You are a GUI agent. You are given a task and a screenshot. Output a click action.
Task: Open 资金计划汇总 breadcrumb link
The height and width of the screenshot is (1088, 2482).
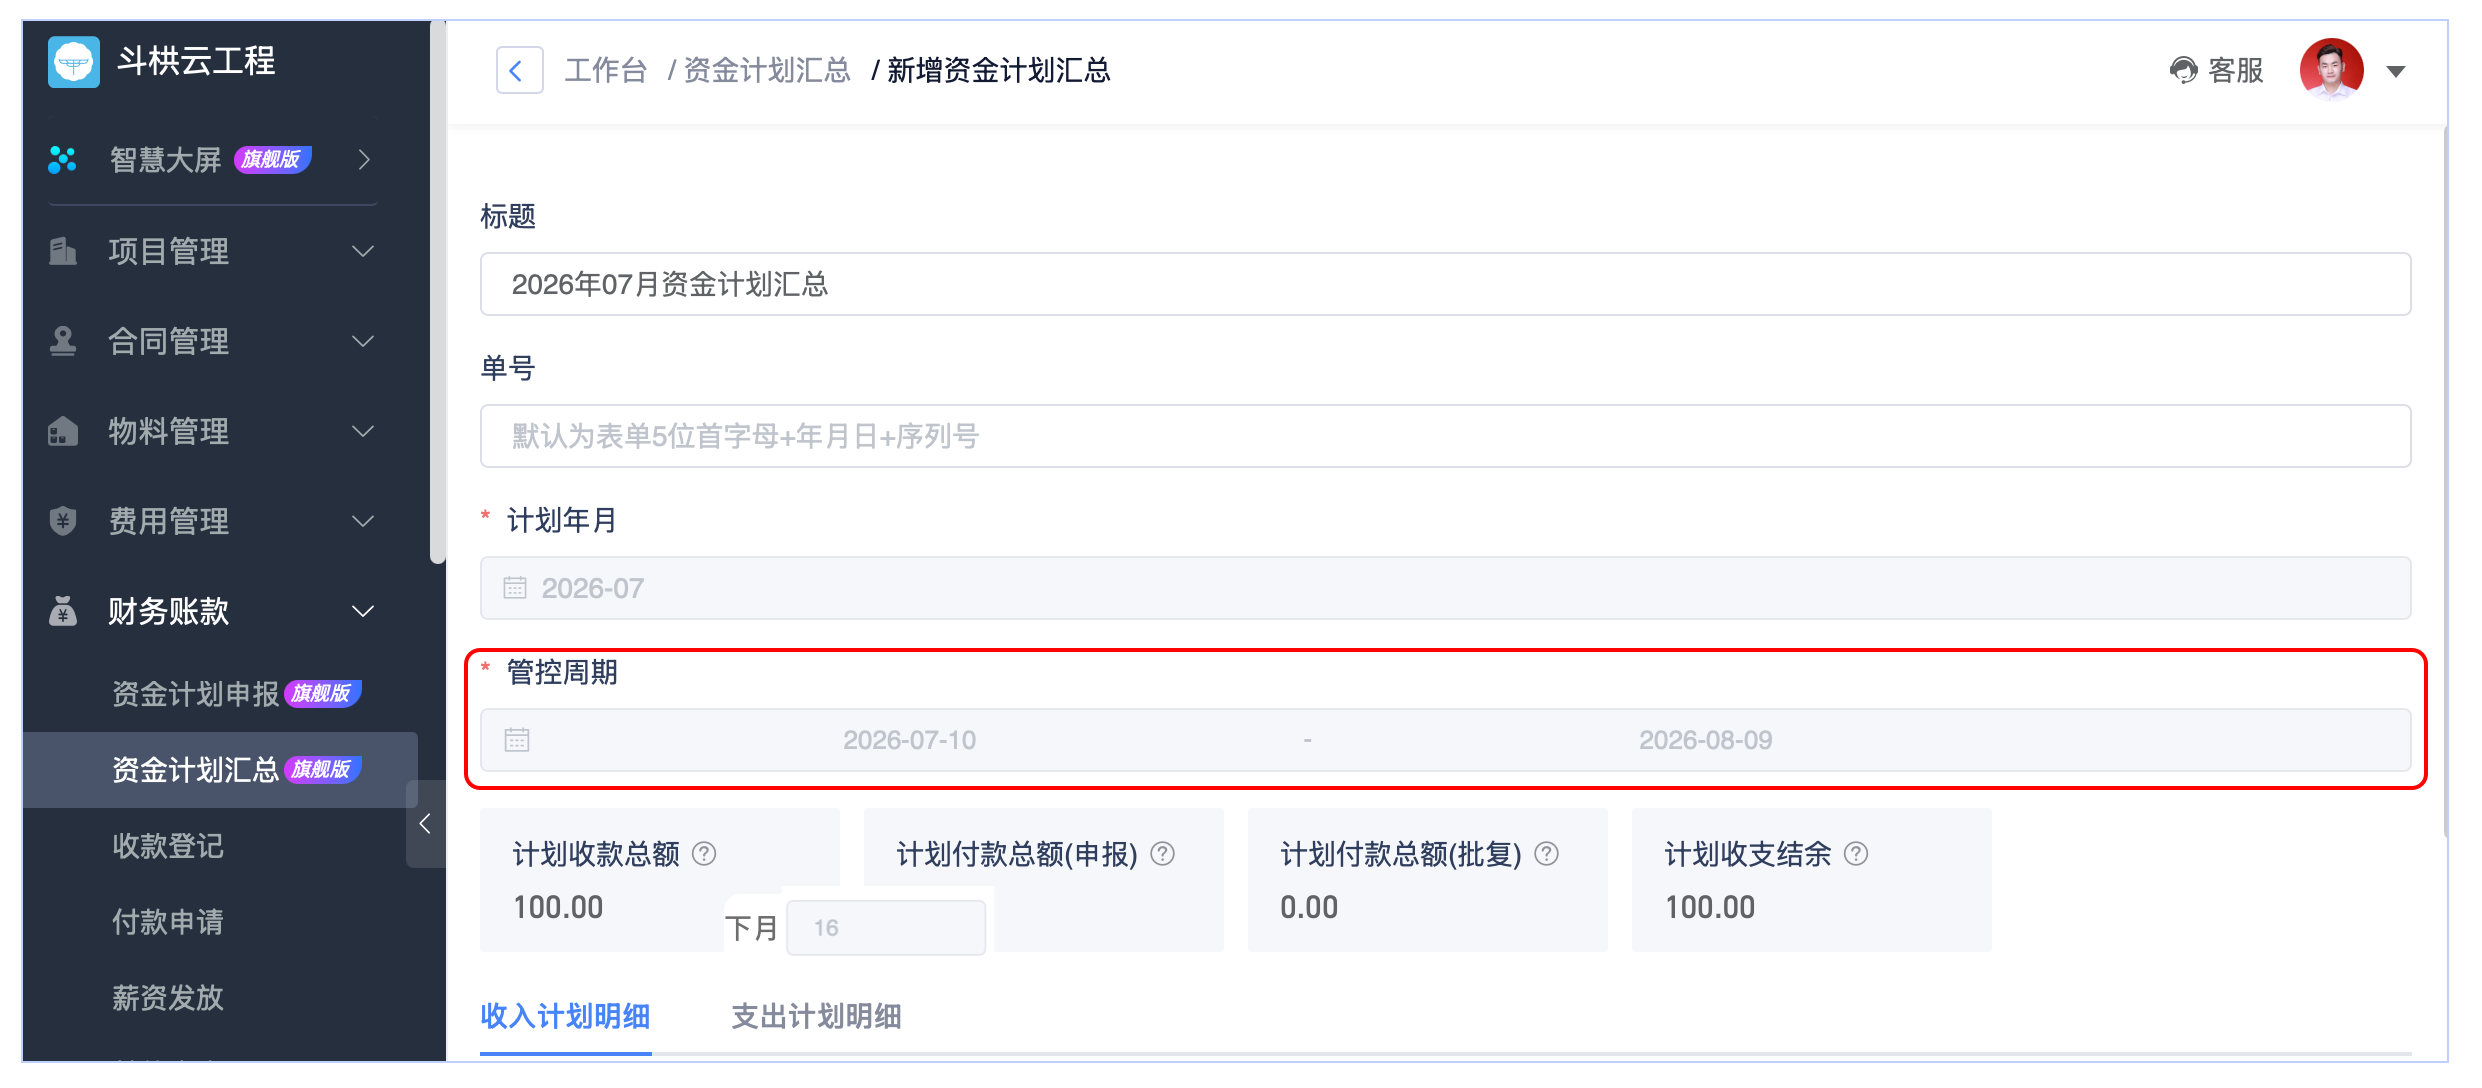pos(766,70)
